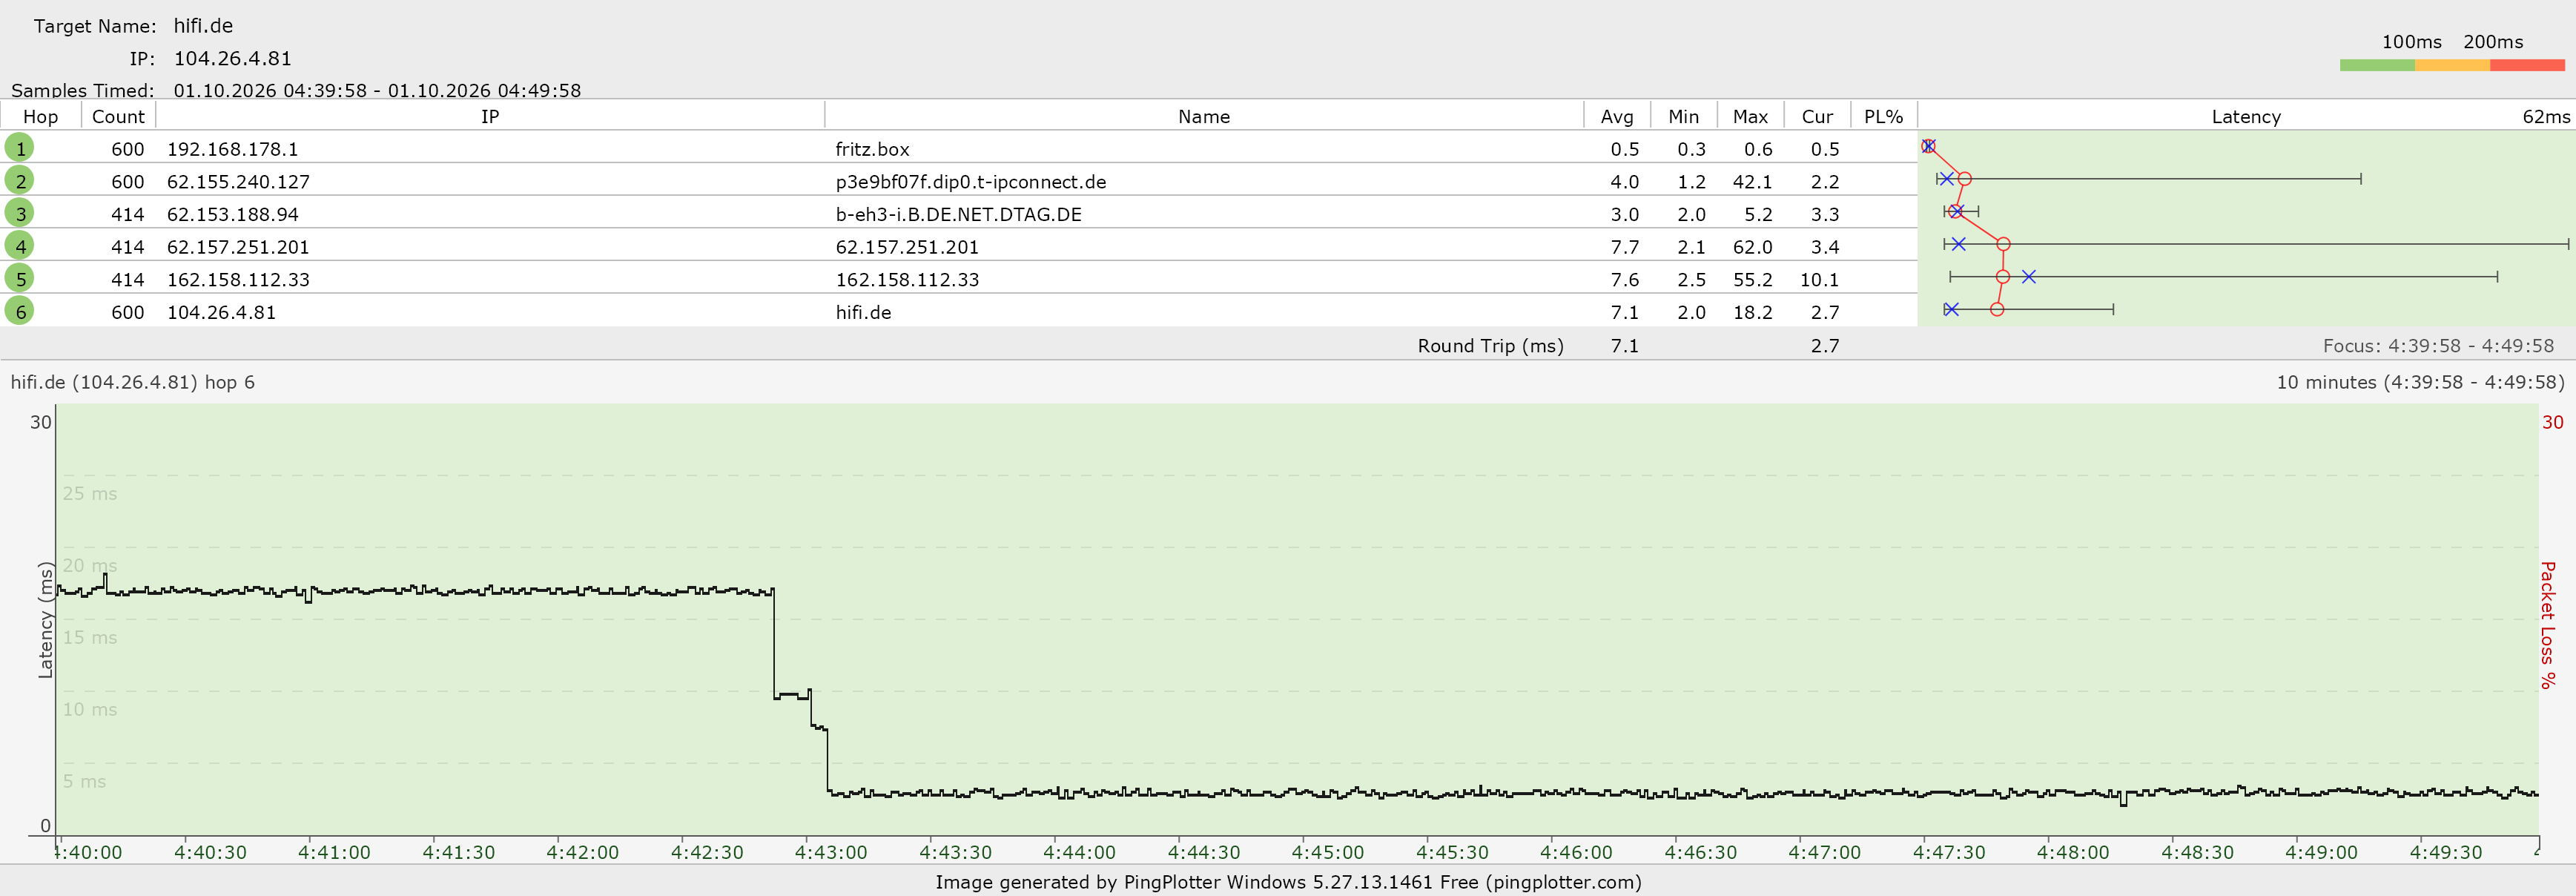Select p3e9bf07f.dip0.t-ipconnect.de hop name
Image resolution: width=2576 pixels, height=896 pixels.
pos(970,182)
